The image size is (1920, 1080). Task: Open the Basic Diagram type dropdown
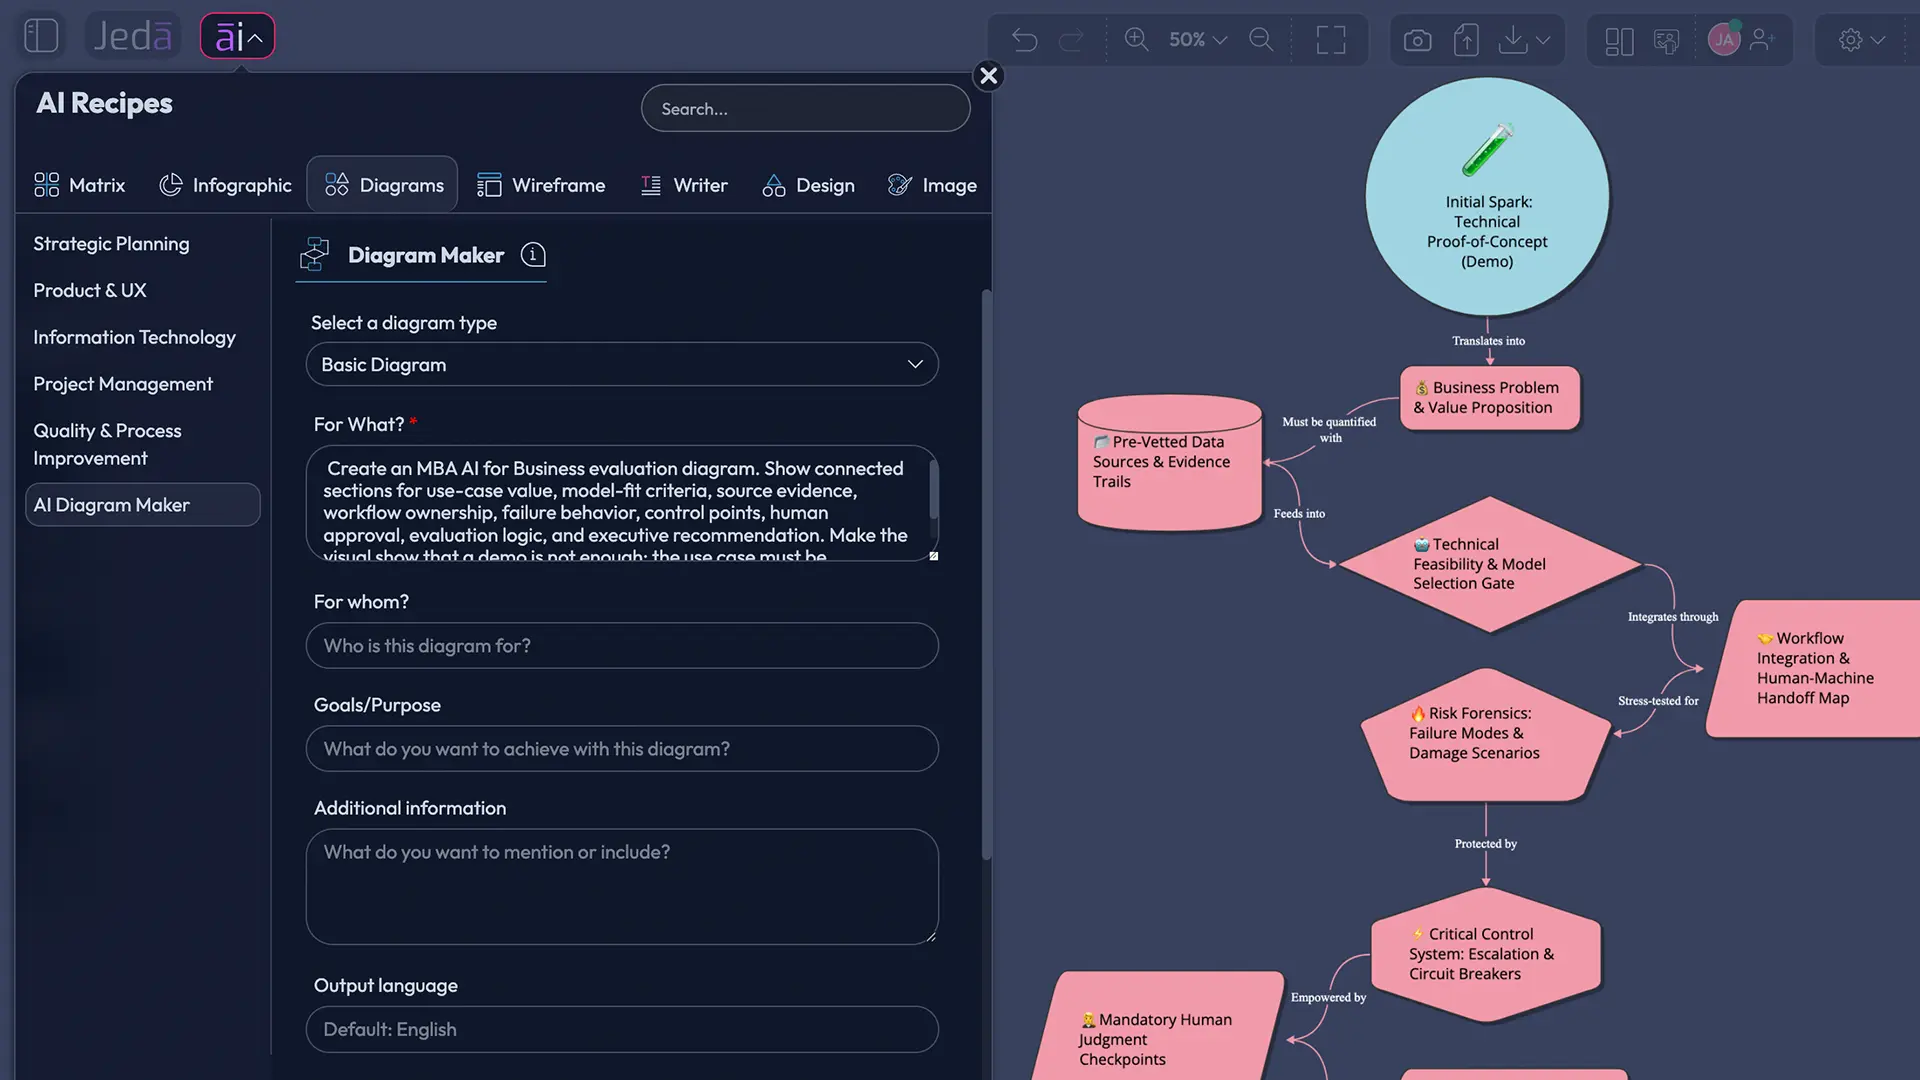point(622,364)
